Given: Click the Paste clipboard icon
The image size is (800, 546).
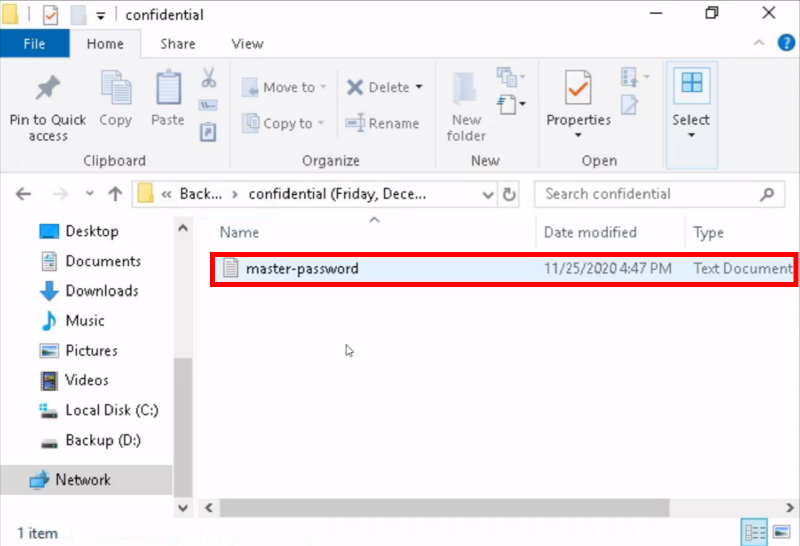Looking at the screenshot, I should click(168, 88).
